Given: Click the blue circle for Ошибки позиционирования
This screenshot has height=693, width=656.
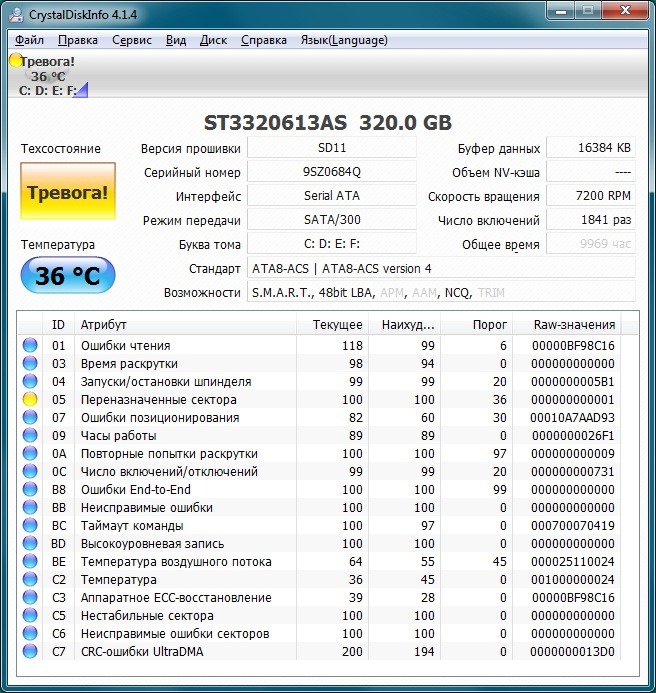Looking at the screenshot, I should click(30, 417).
